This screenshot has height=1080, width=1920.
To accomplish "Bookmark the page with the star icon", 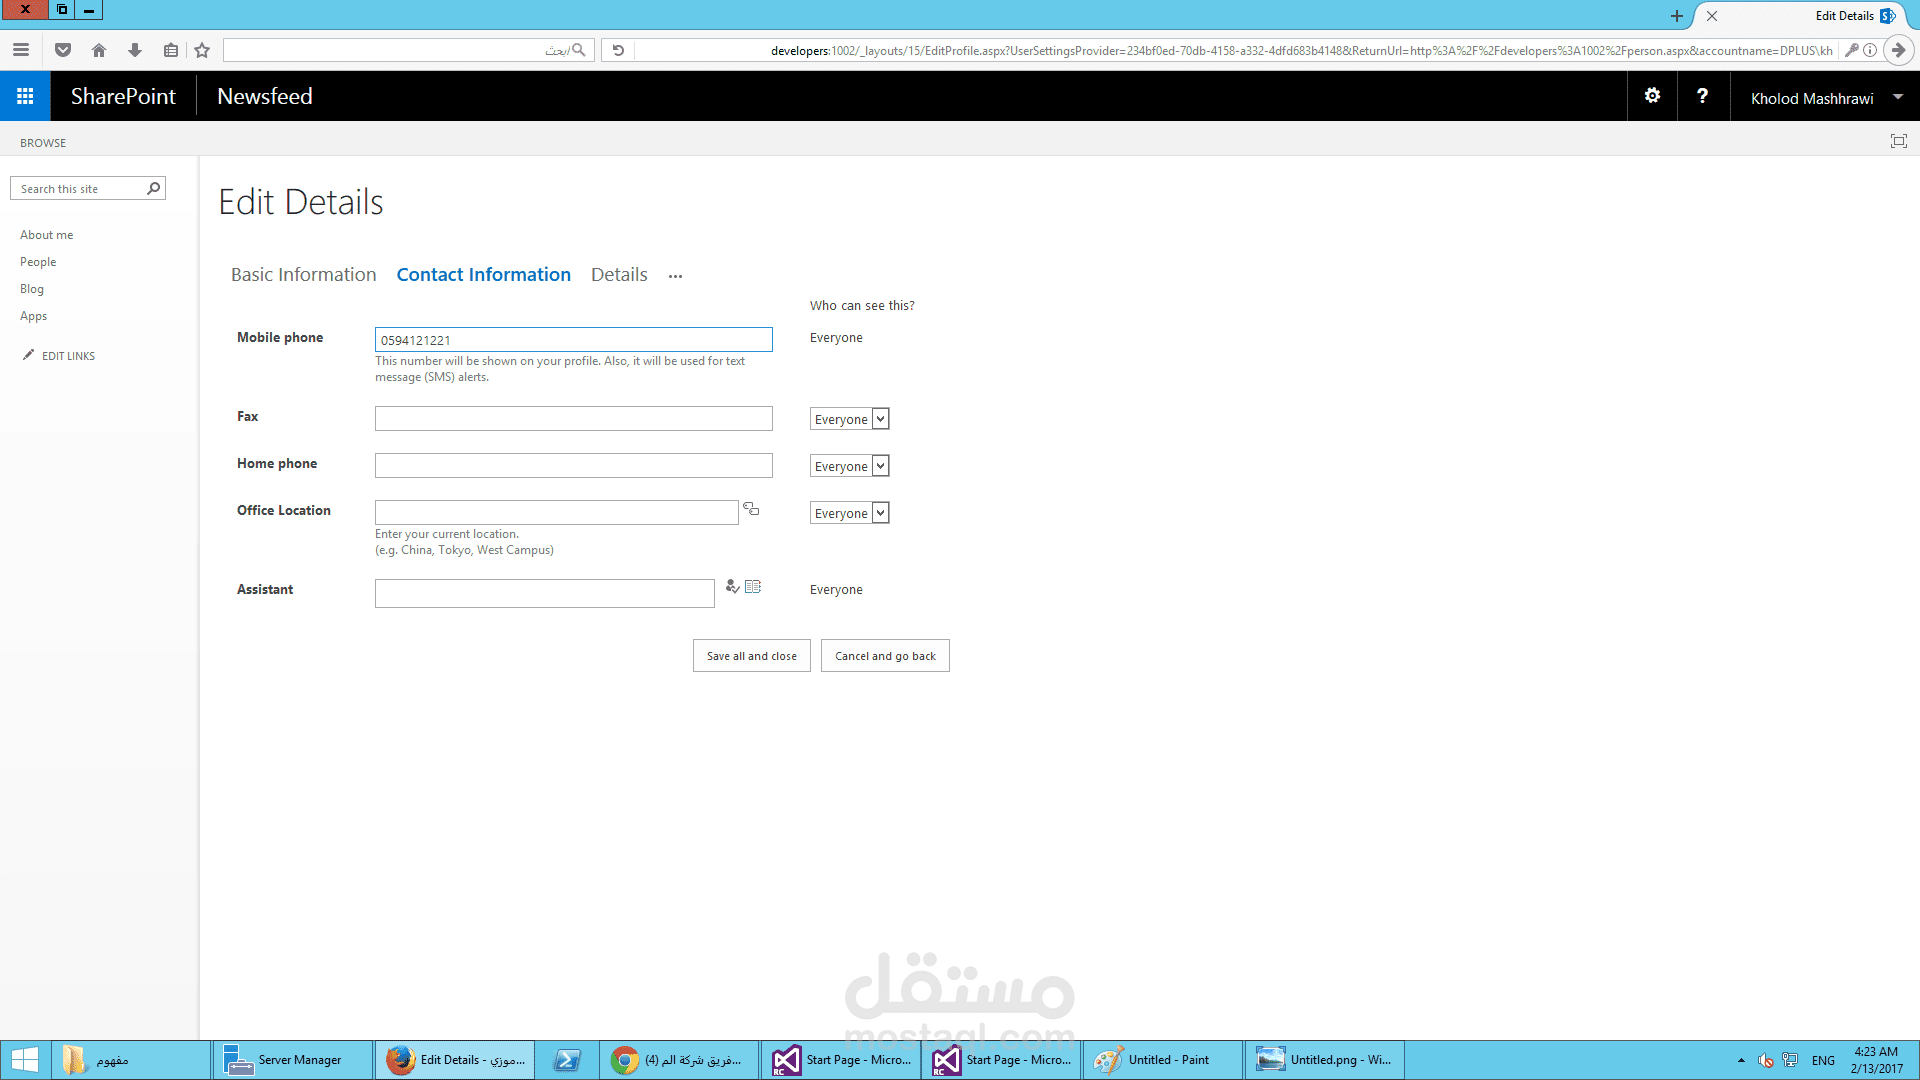I will pyautogui.click(x=202, y=50).
